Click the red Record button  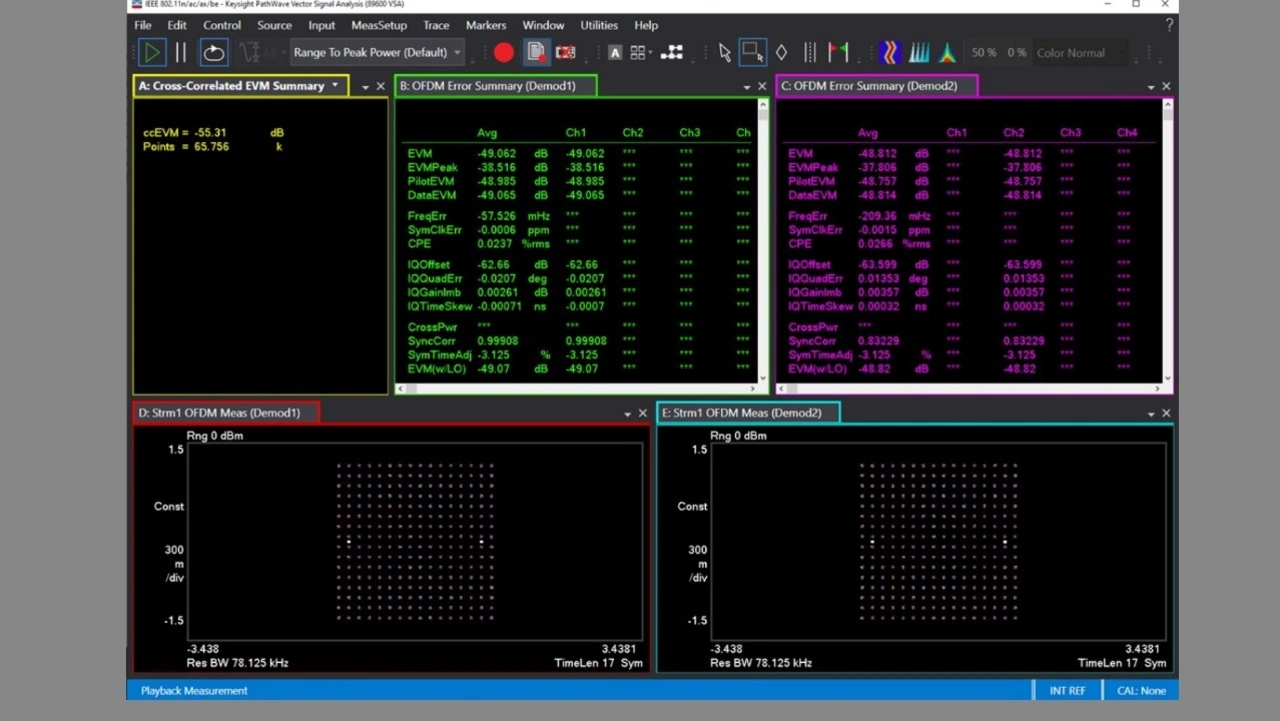click(504, 53)
